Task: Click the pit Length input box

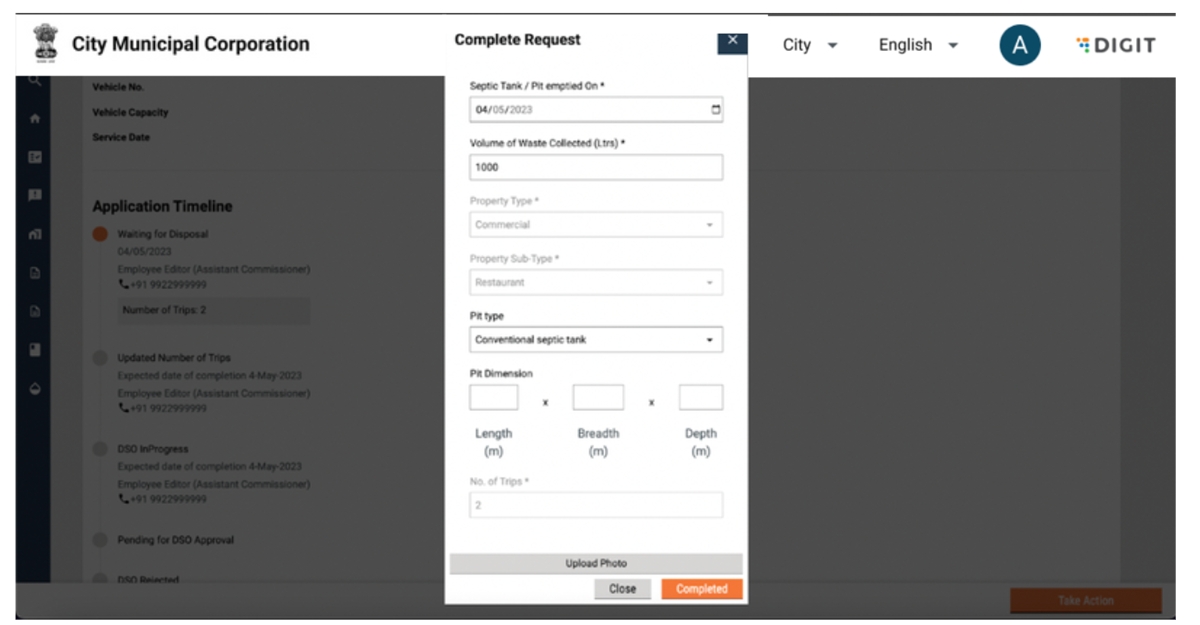Action: [494, 398]
